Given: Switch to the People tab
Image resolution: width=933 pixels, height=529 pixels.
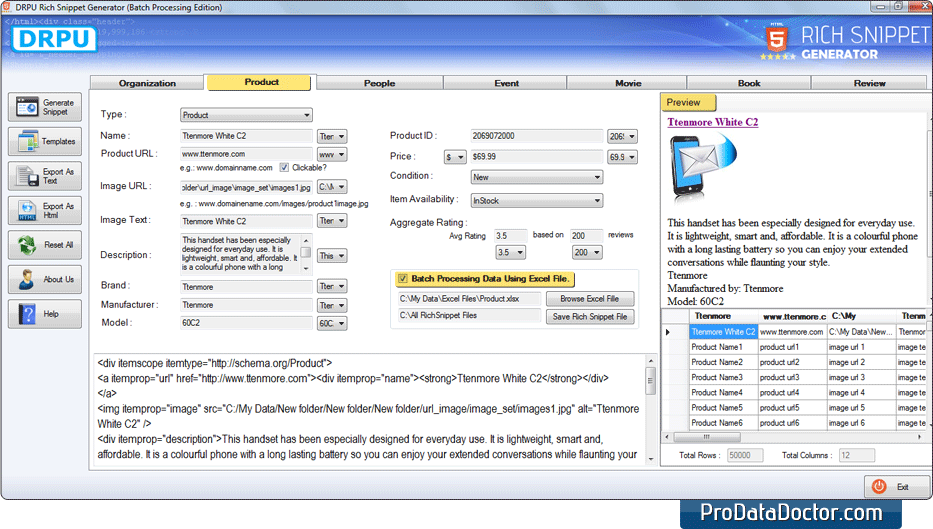Looking at the screenshot, I should (x=380, y=83).
